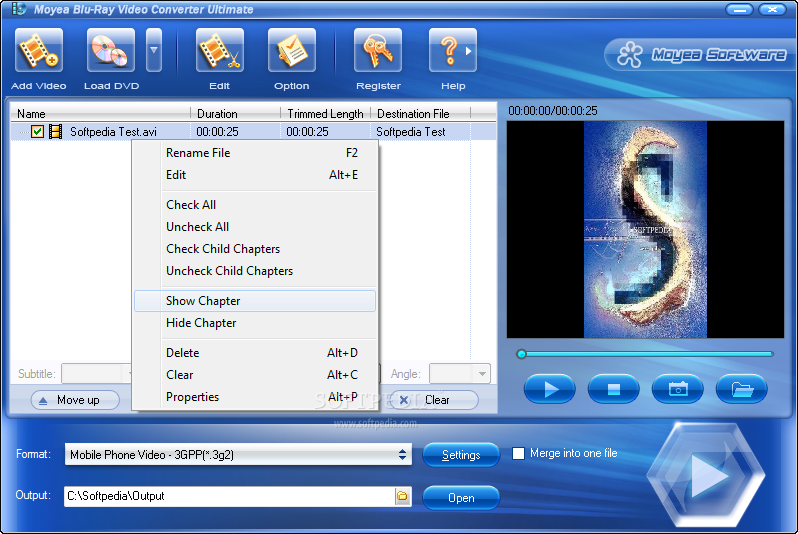Click the Register keys icon
Screen dimensions: 798x534
[x=378, y=50]
